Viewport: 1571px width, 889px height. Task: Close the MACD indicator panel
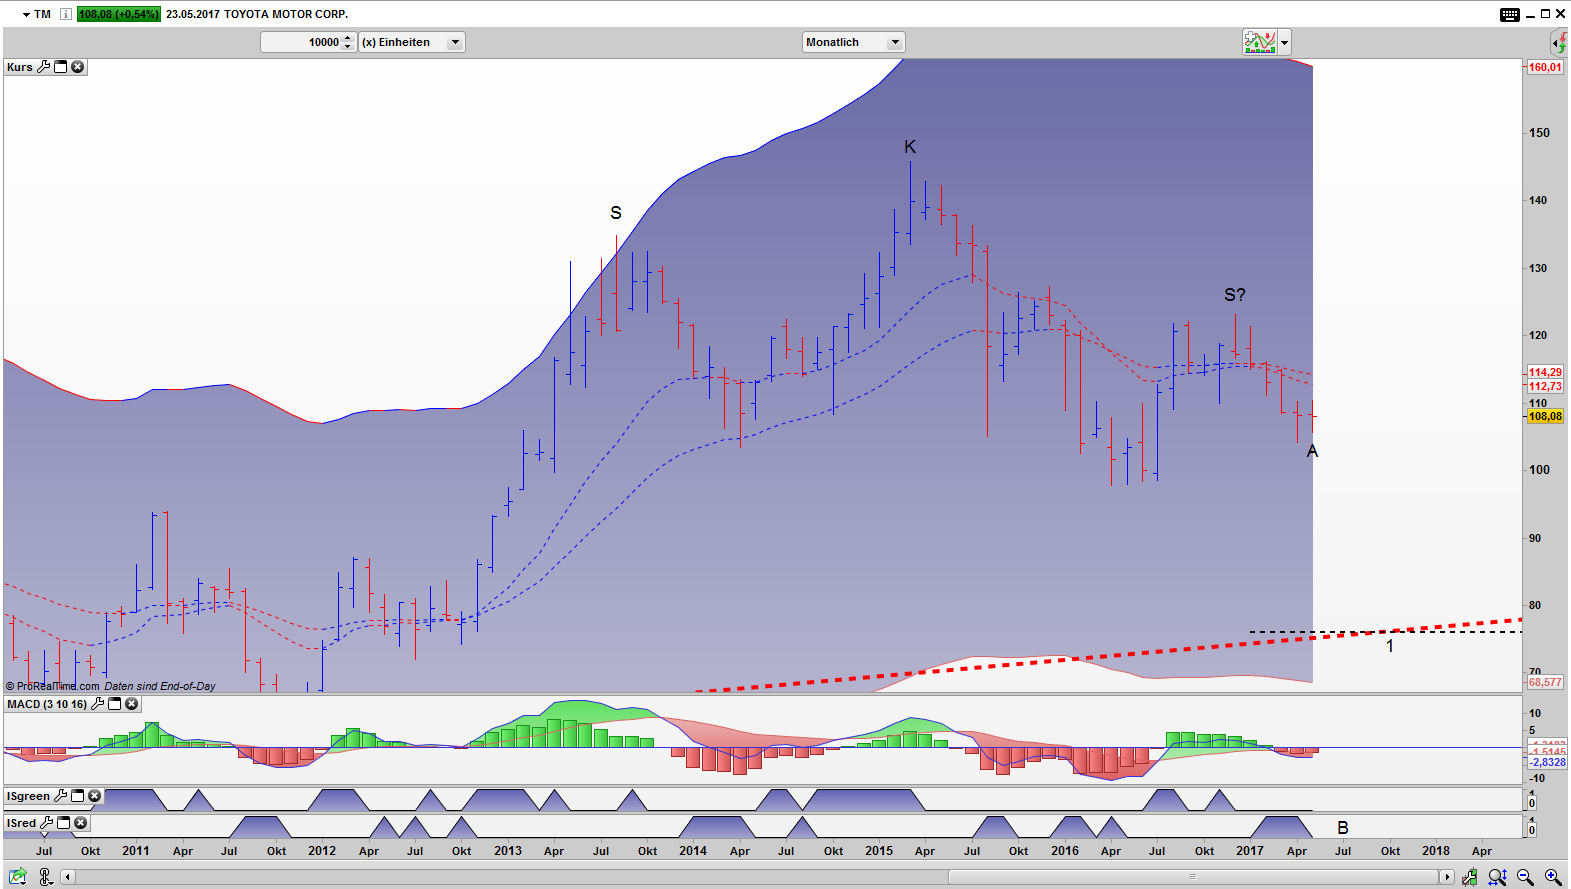point(131,704)
